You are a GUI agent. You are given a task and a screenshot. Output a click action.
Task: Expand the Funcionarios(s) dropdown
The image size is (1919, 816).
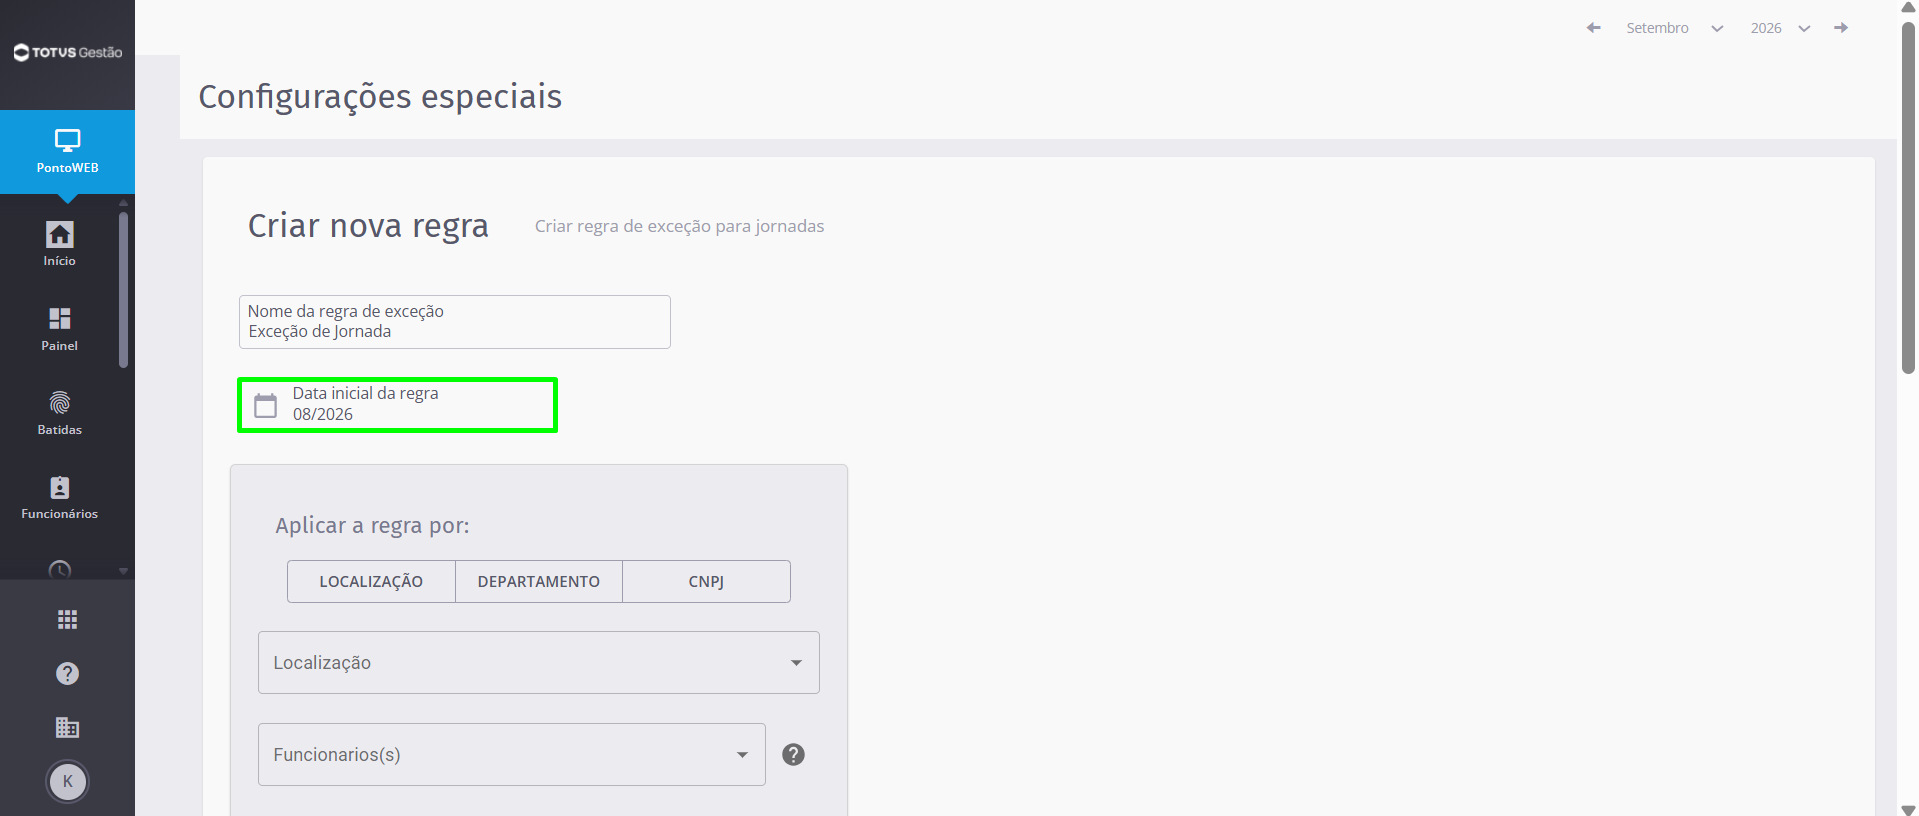coord(512,754)
